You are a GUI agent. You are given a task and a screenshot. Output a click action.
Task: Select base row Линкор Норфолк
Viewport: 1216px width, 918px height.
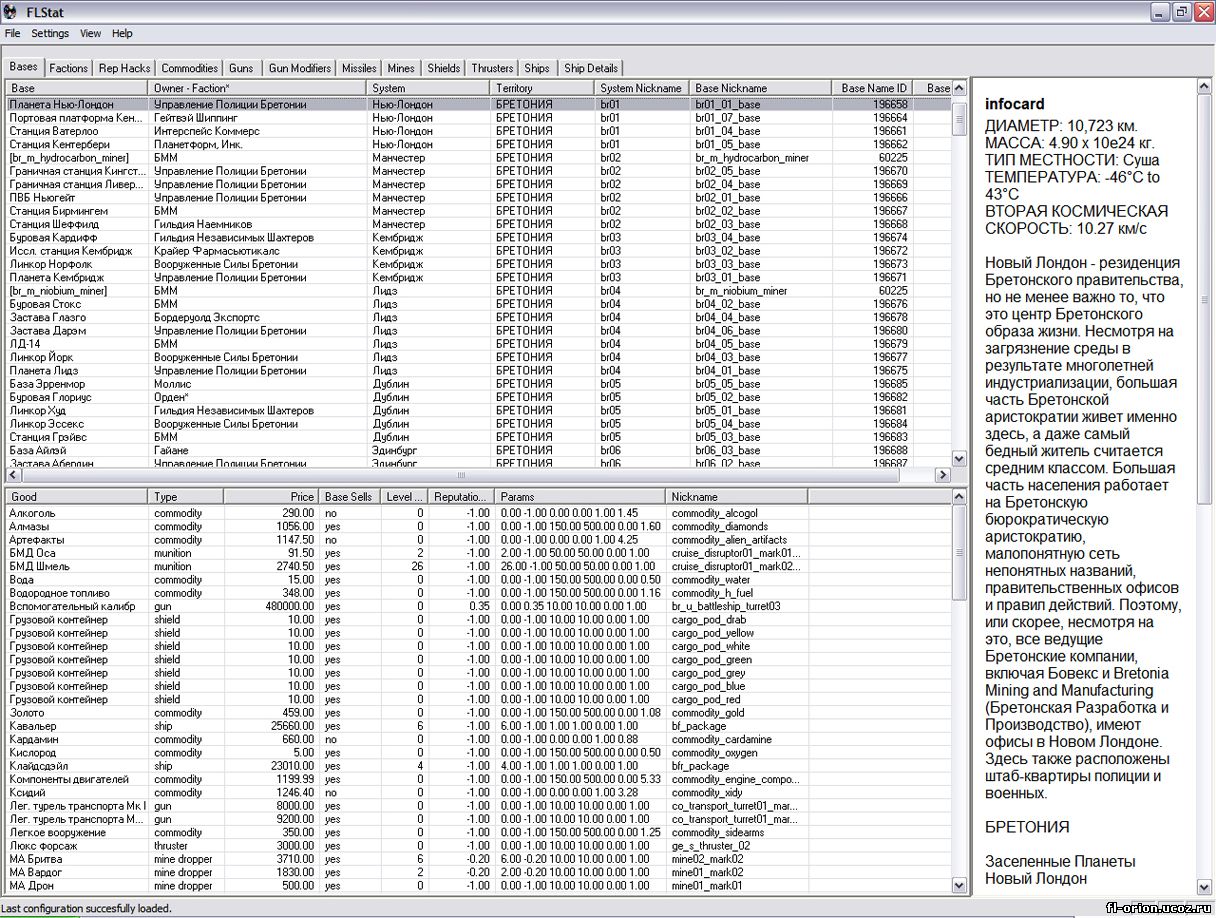point(478,264)
